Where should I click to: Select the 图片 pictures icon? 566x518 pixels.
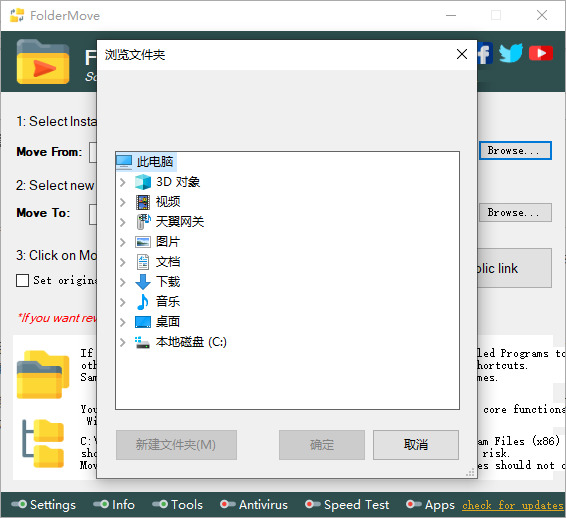(143, 242)
